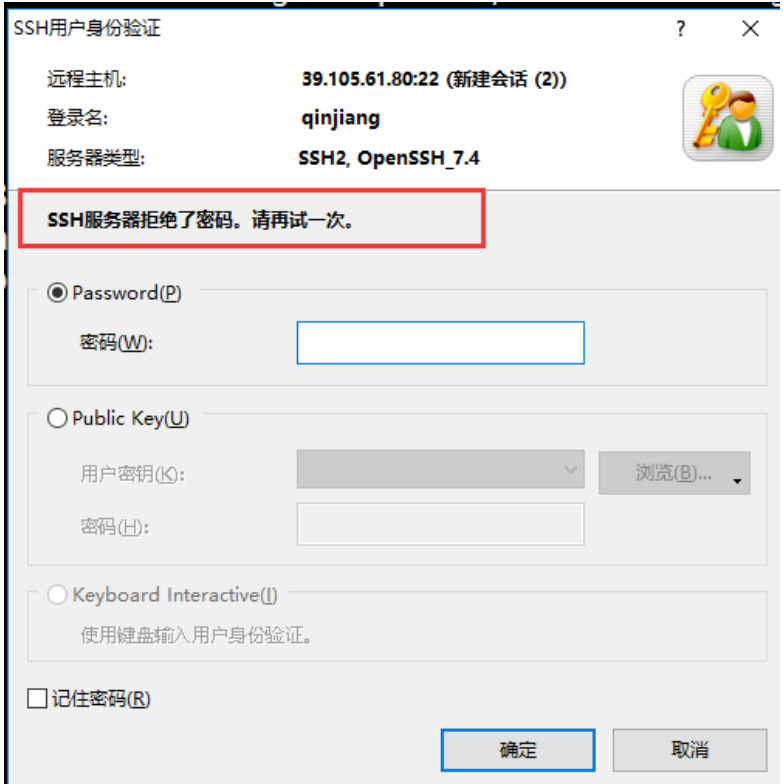
Task: Click the SSH用户身份验证 dialog title
Action: (87, 28)
